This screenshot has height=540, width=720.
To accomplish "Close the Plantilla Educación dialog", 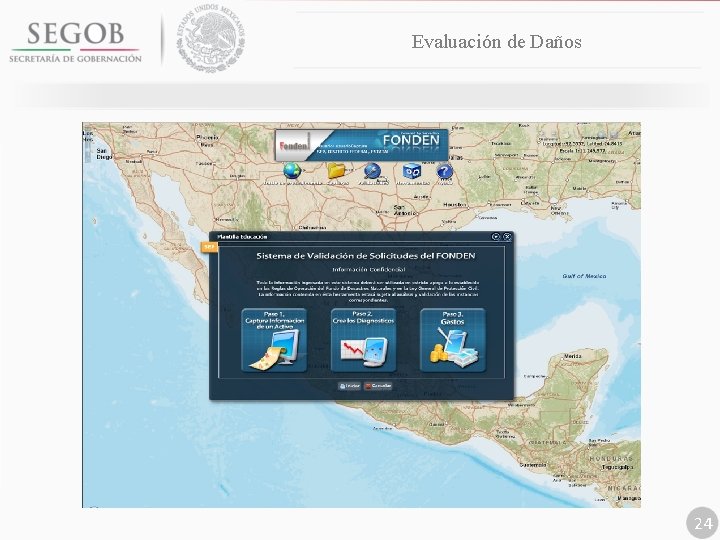I will pyautogui.click(x=507, y=236).
